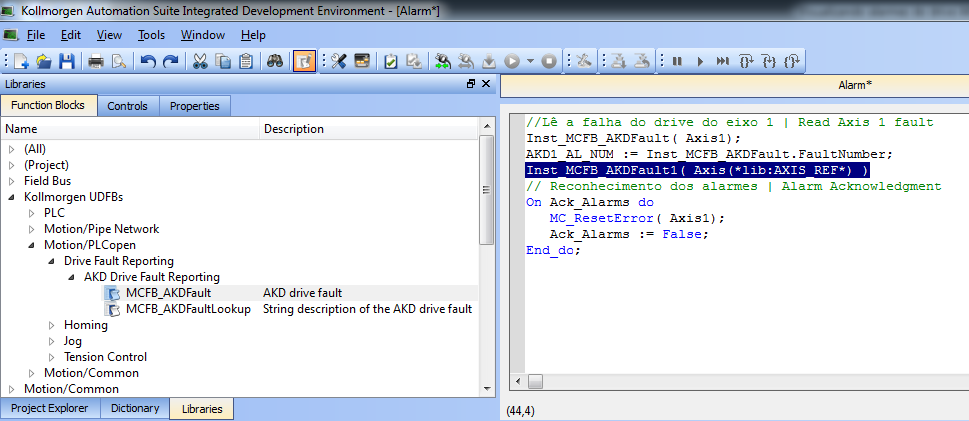Click the Print icon

click(x=96, y=61)
